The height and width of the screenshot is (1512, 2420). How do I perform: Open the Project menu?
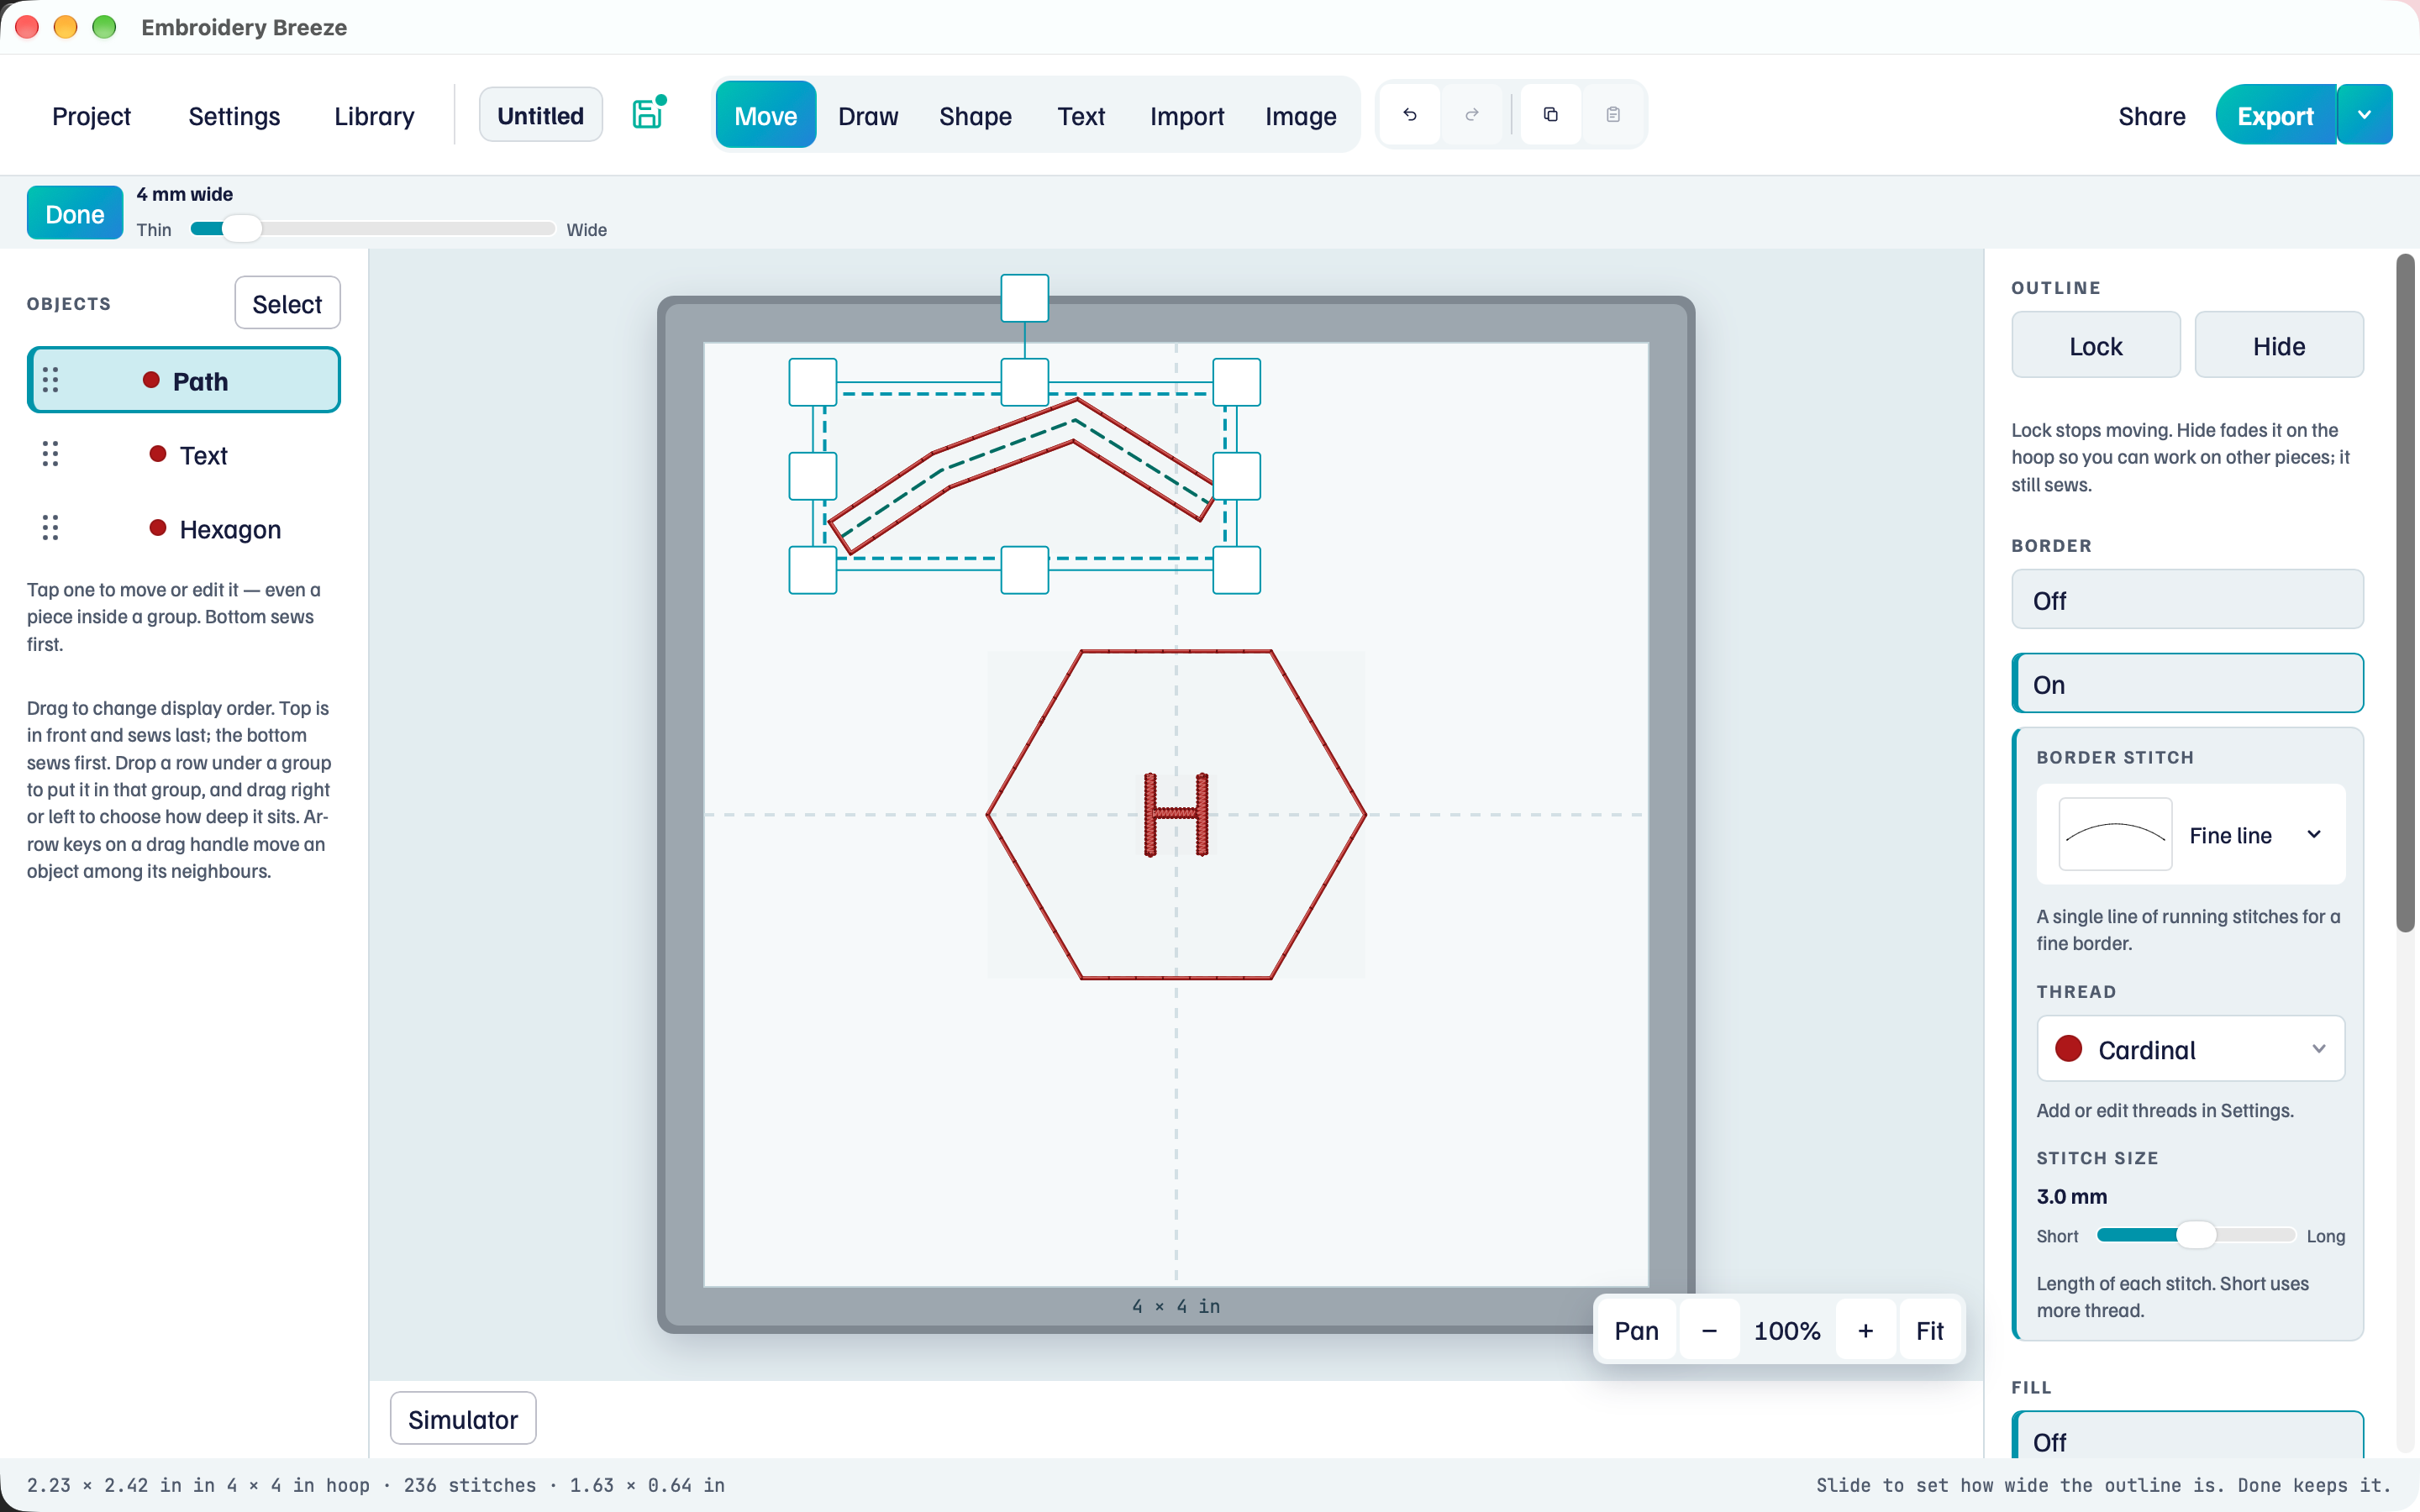pyautogui.click(x=91, y=116)
